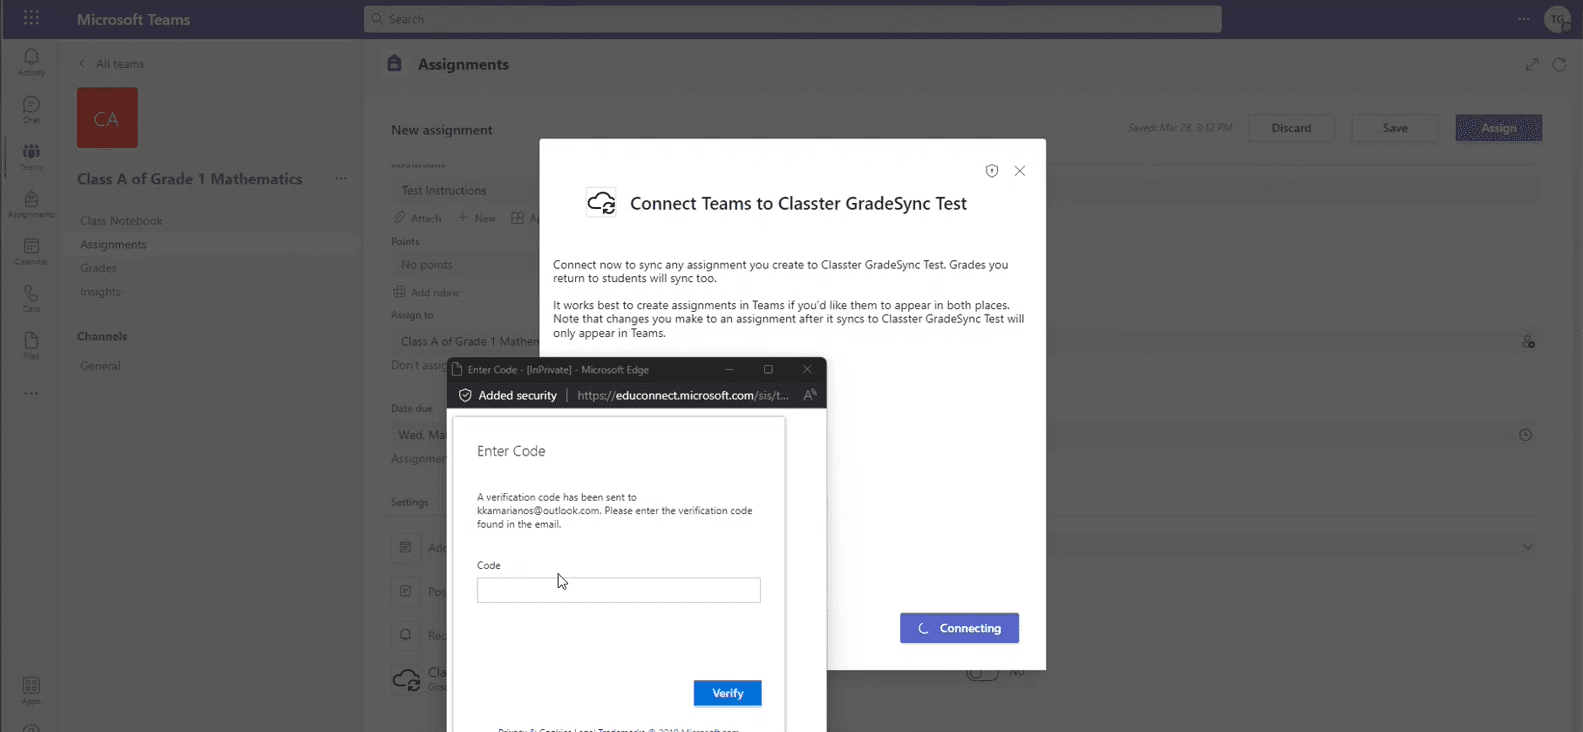1583x732 pixels.
Task: Open the TG profile avatar
Action: 1557,19
